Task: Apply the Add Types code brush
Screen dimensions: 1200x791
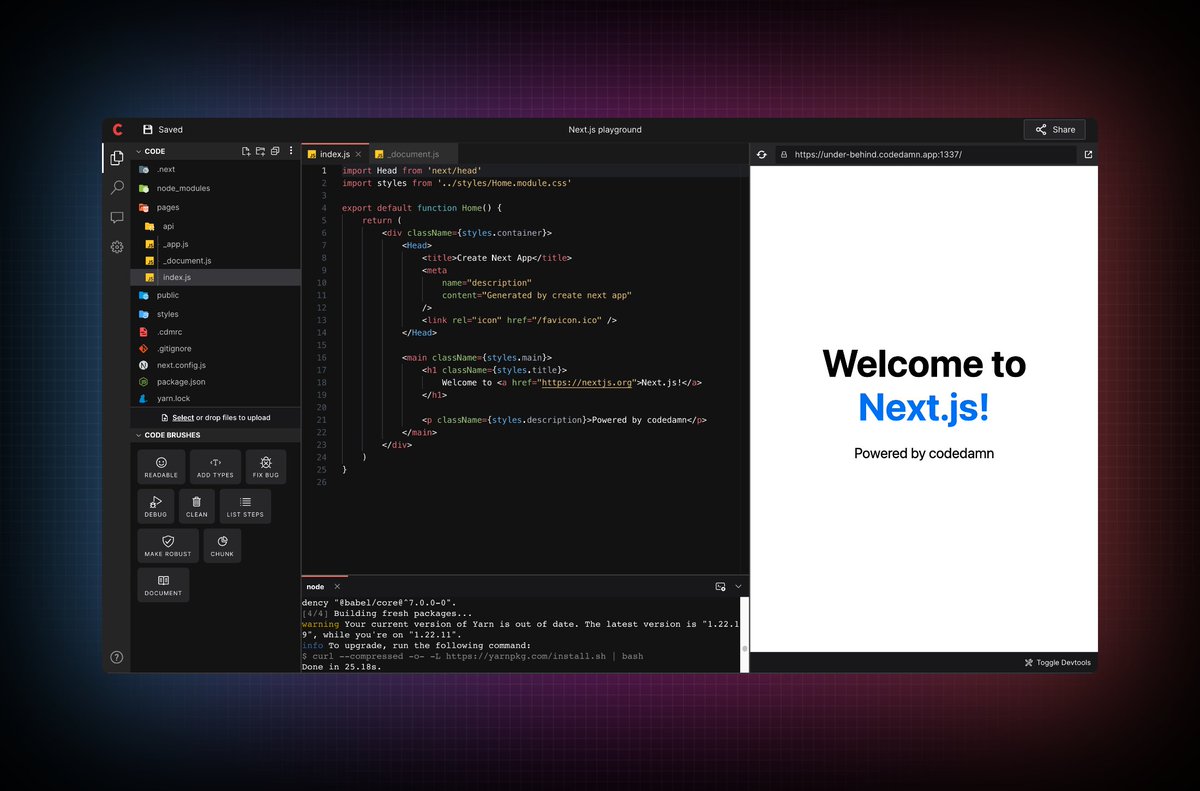Action: coord(215,466)
